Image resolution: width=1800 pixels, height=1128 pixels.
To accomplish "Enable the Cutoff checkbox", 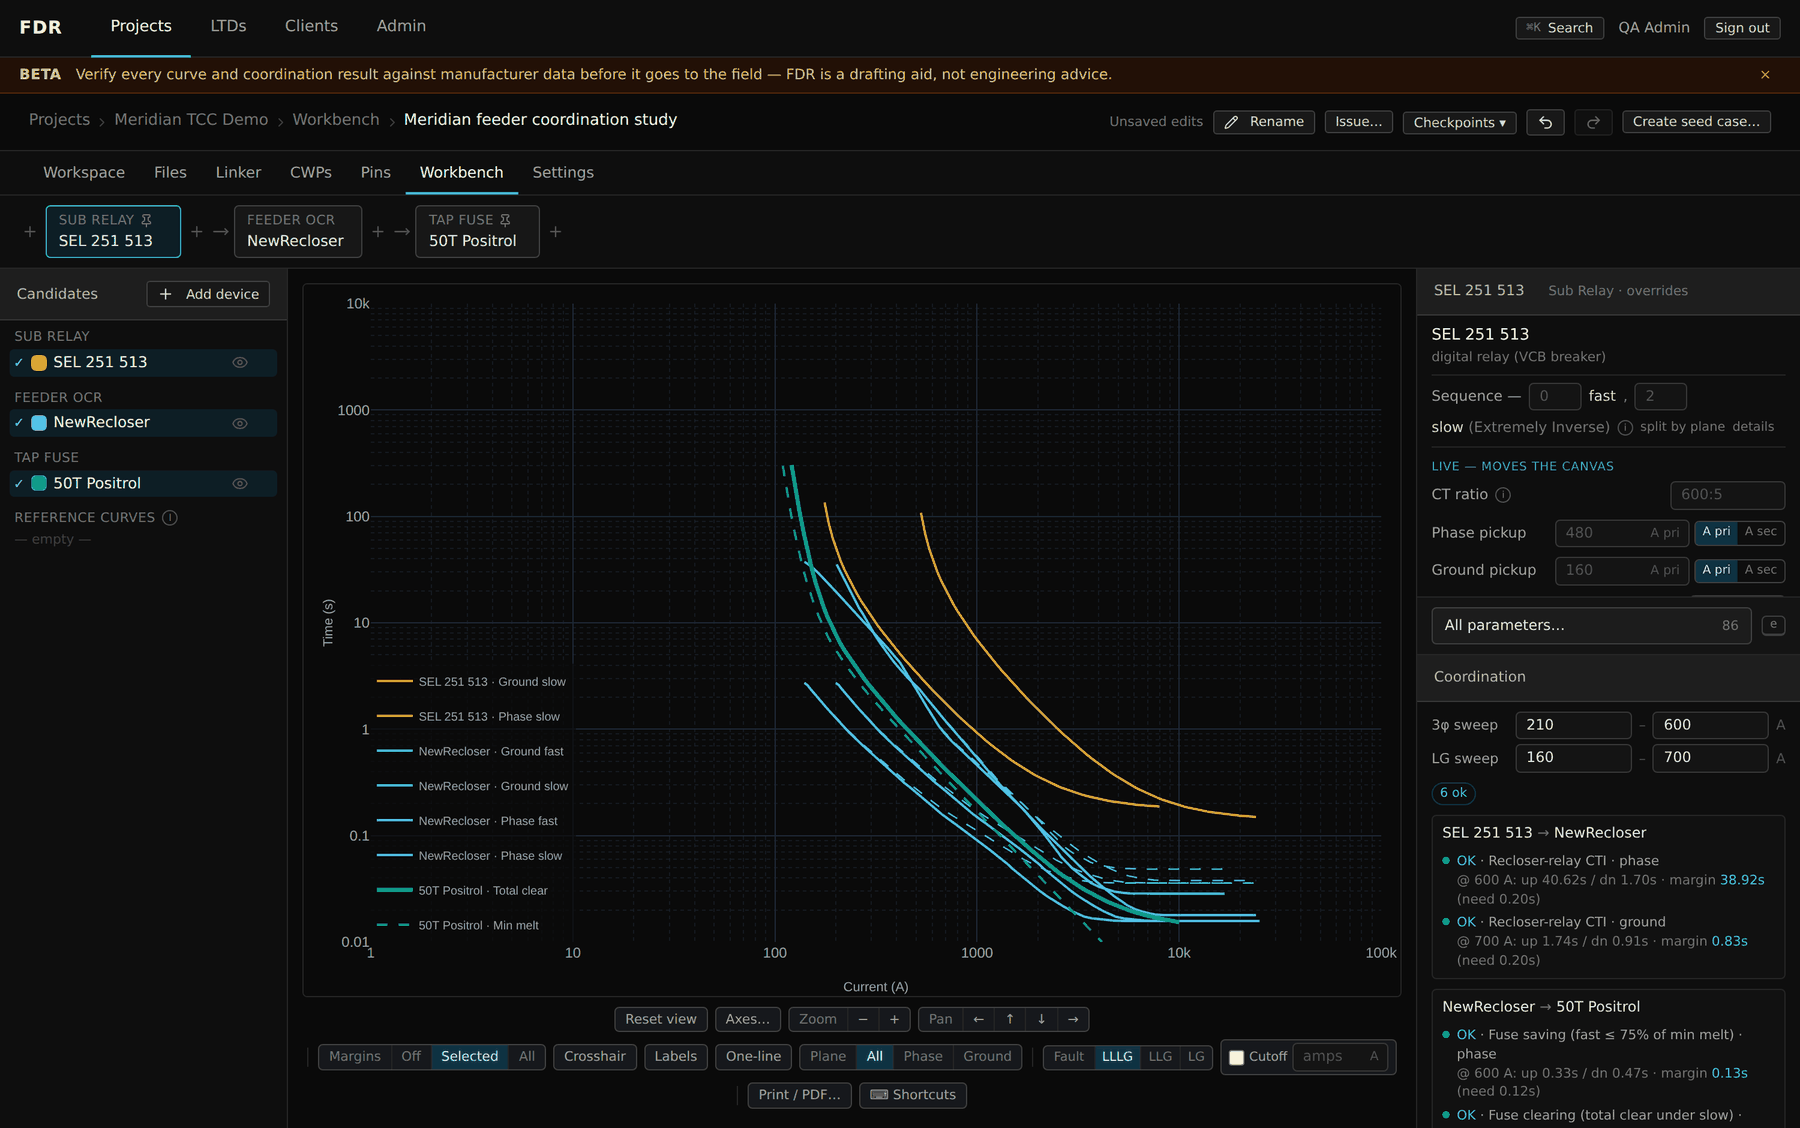I will (1237, 1057).
